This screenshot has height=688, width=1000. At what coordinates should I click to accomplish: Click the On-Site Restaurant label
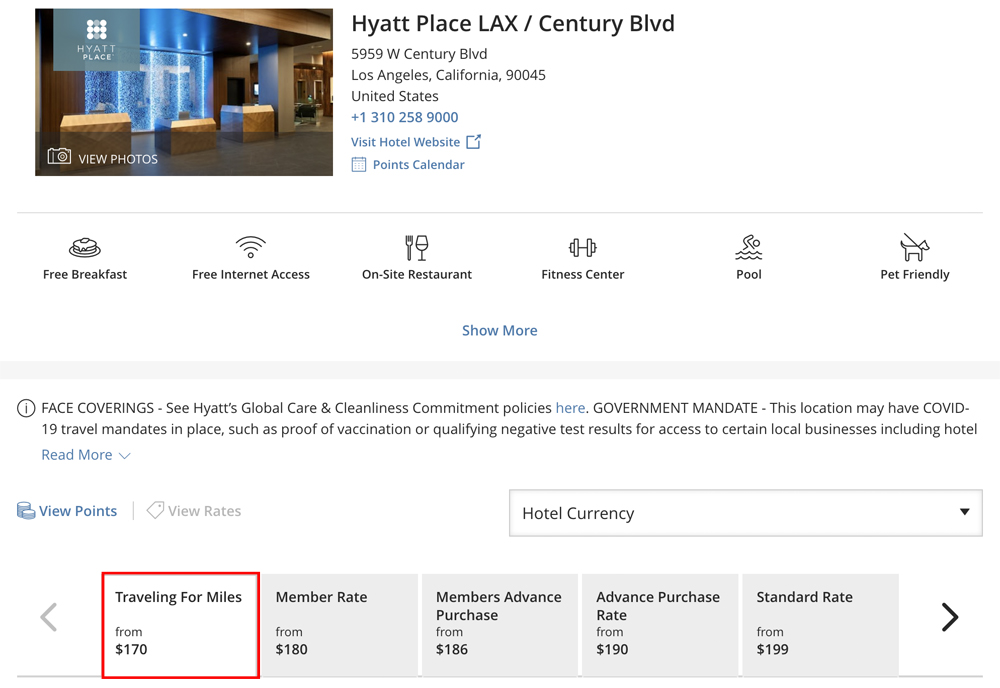tap(416, 274)
